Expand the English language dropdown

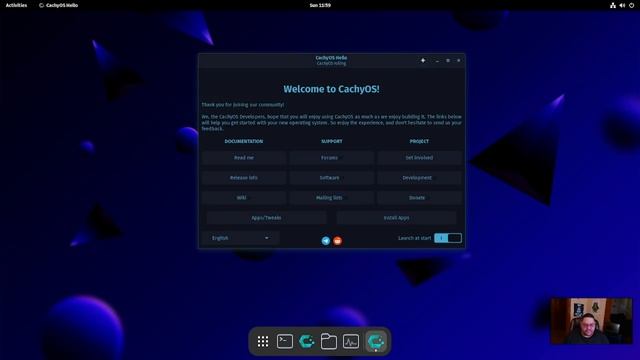[x=240, y=238]
